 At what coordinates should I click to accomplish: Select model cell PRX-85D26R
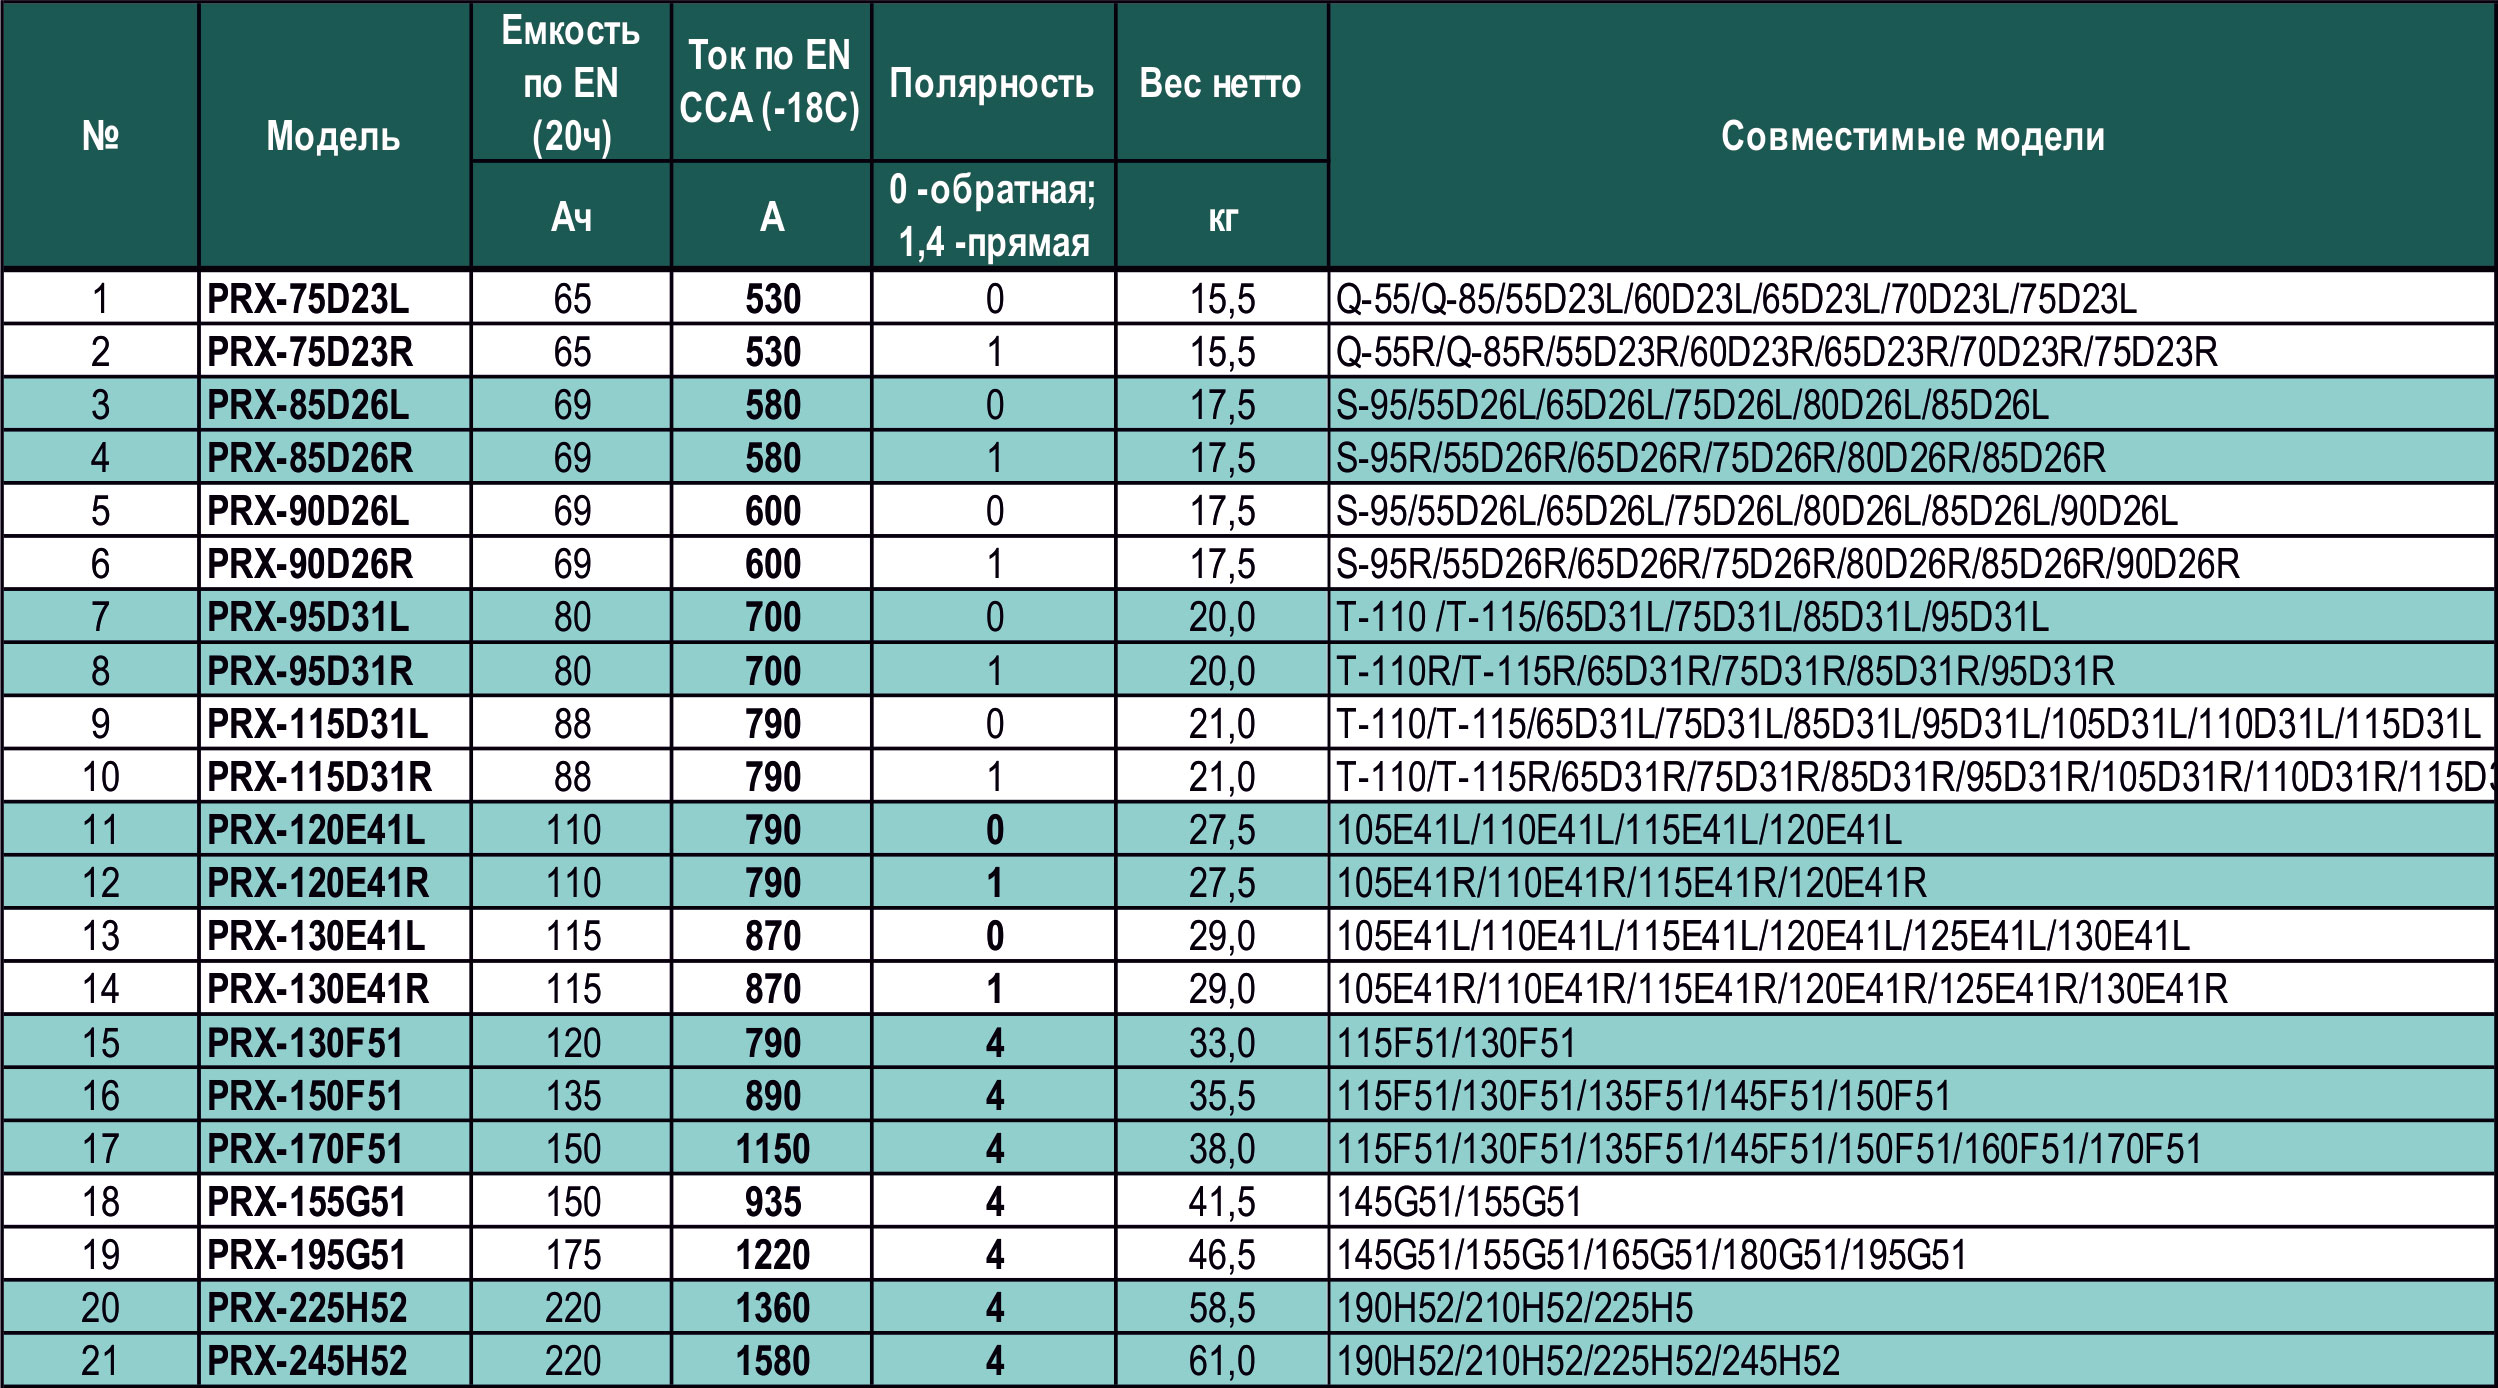pyautogui.click(x=334, y=457)
